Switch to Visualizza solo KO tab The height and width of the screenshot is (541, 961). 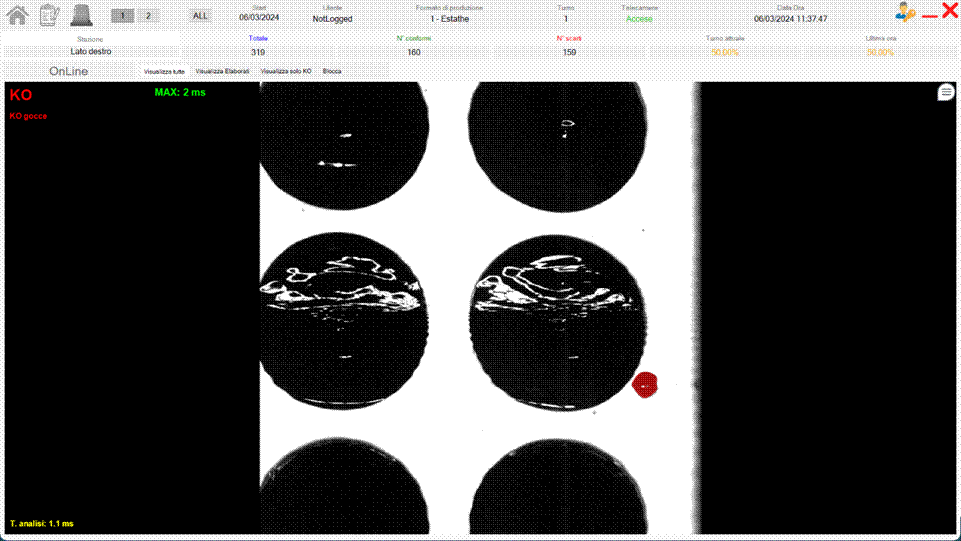(x=286, y=72)
